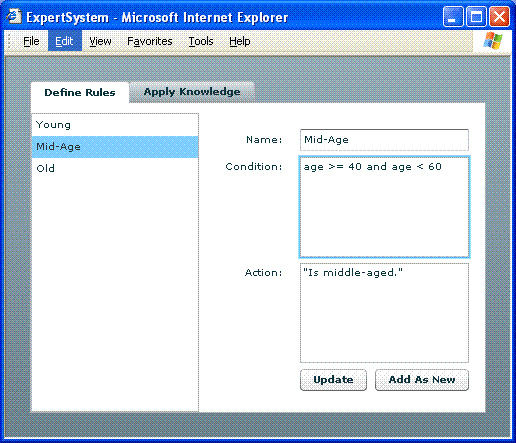Click the Update button
The height and width of the screenshot is (443, 516).
pos(333,380)
